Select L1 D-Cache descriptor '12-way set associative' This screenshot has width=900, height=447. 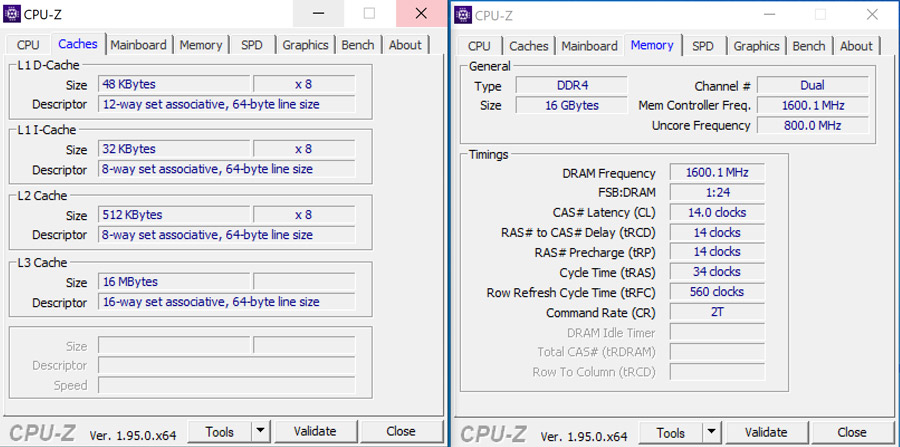click(227, 104)
